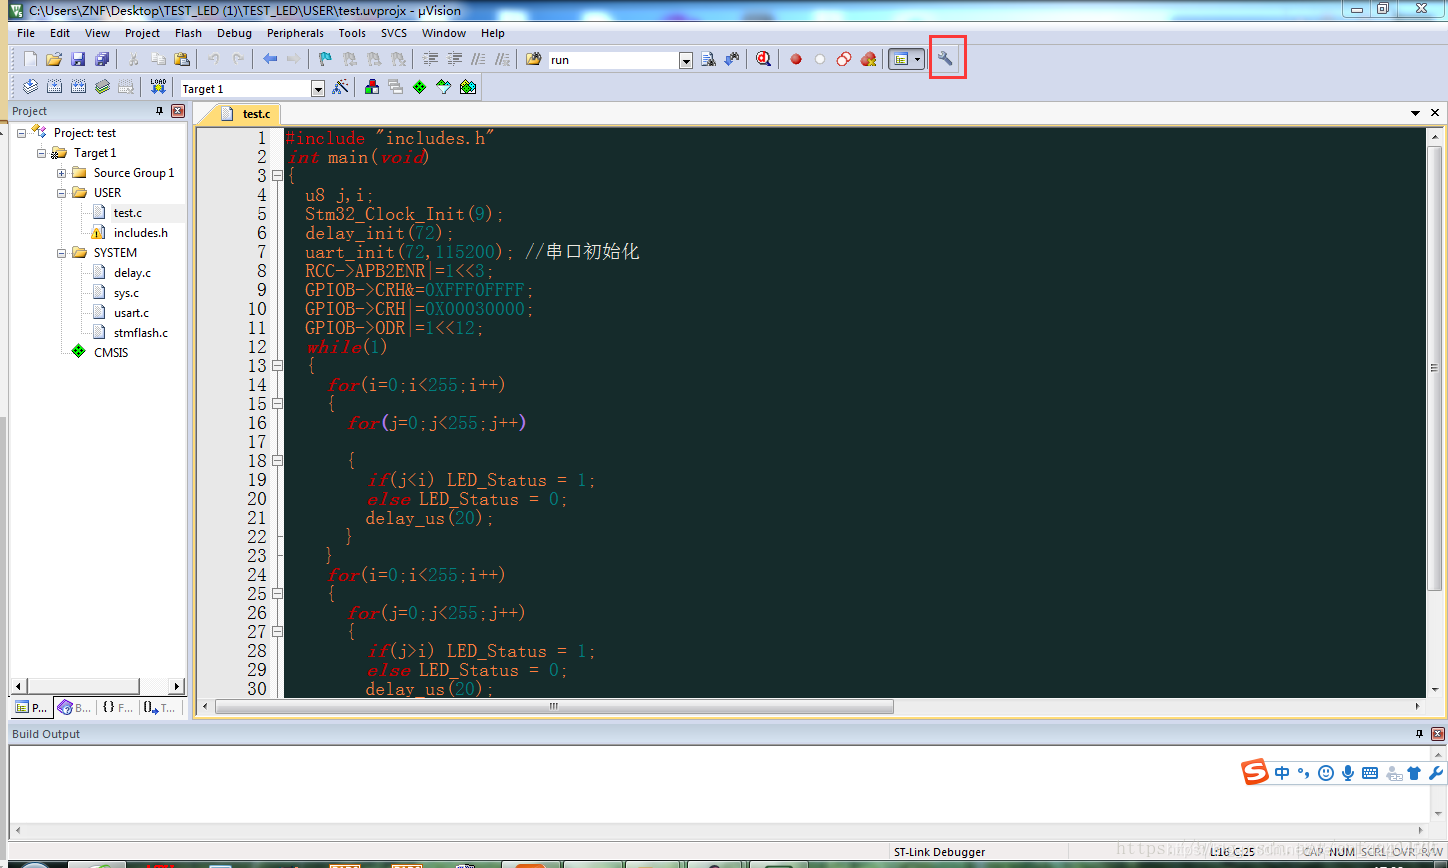Insert a bookmark using the flag icon
The image size is (1448, 868).
point(325,59)
